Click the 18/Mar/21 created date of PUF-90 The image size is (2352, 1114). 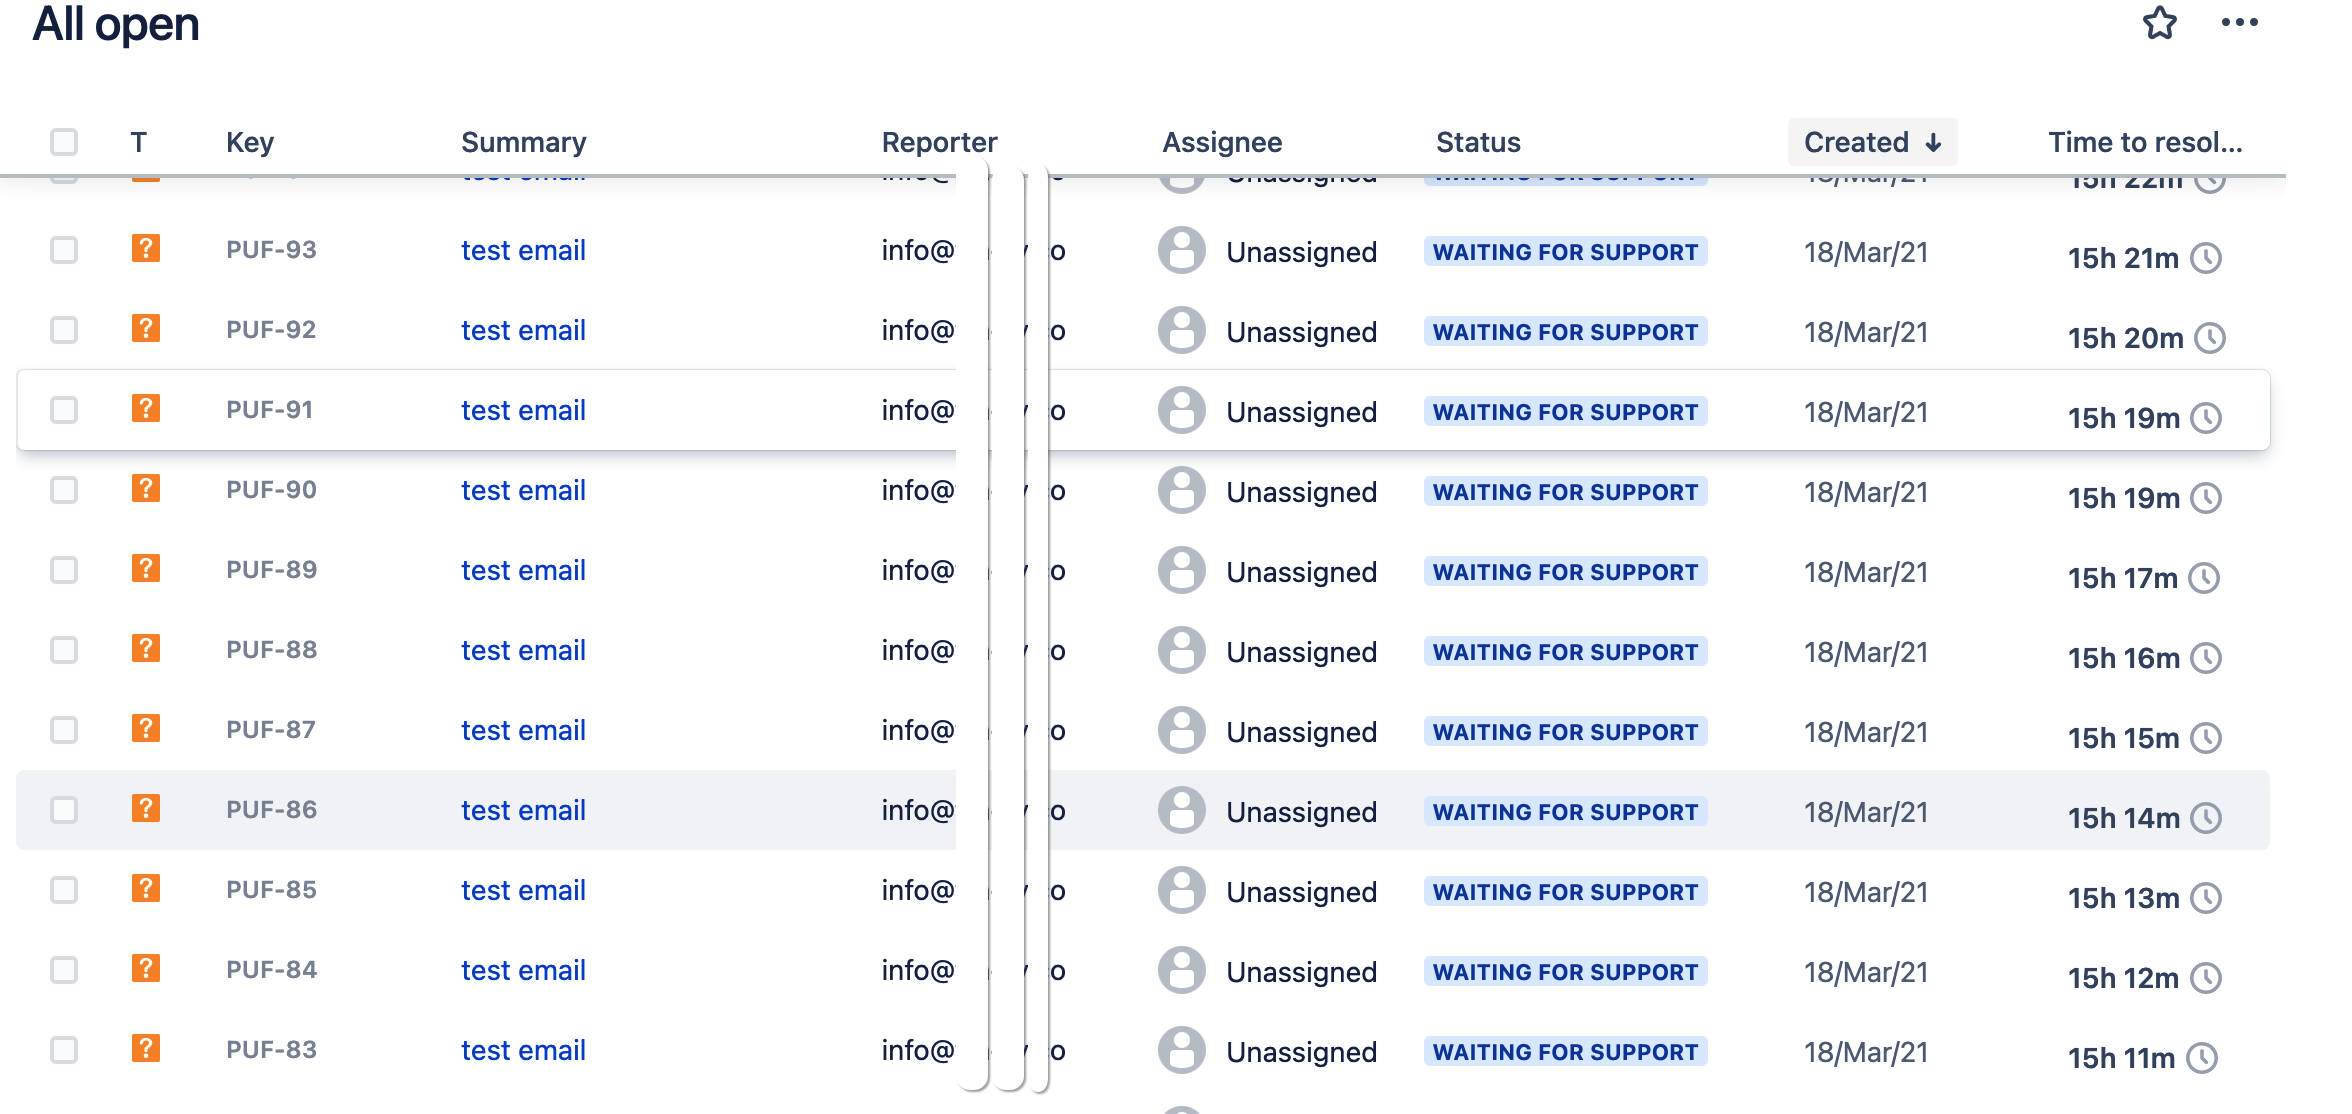1866,492
